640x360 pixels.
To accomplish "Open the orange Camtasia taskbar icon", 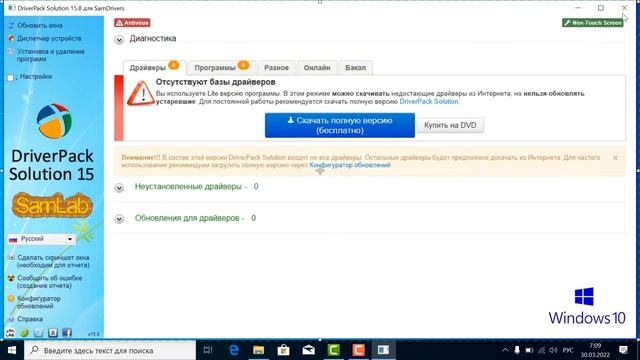I will [358, 350].
